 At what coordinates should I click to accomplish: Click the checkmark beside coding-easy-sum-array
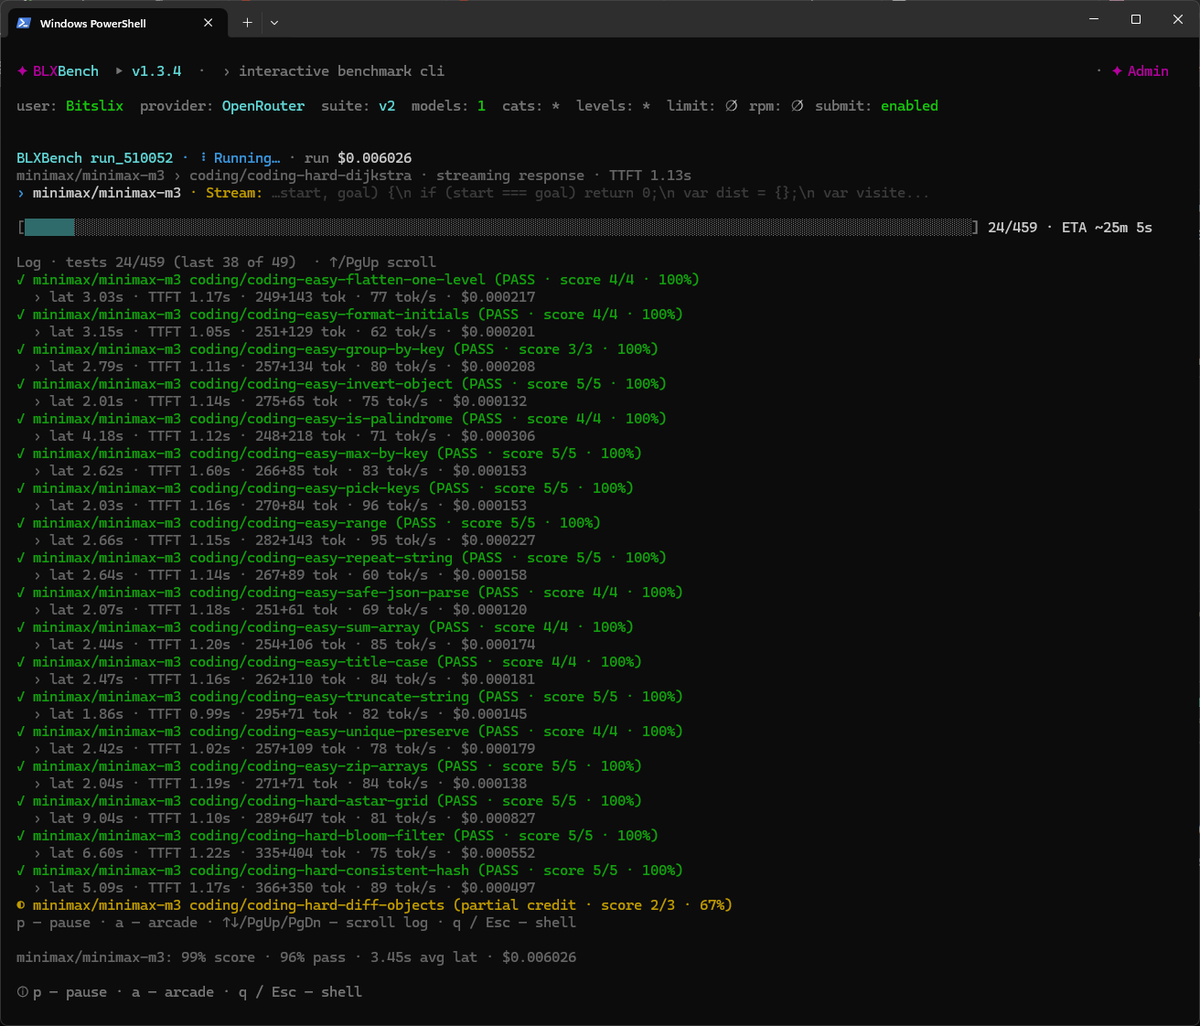pos(21,627)
